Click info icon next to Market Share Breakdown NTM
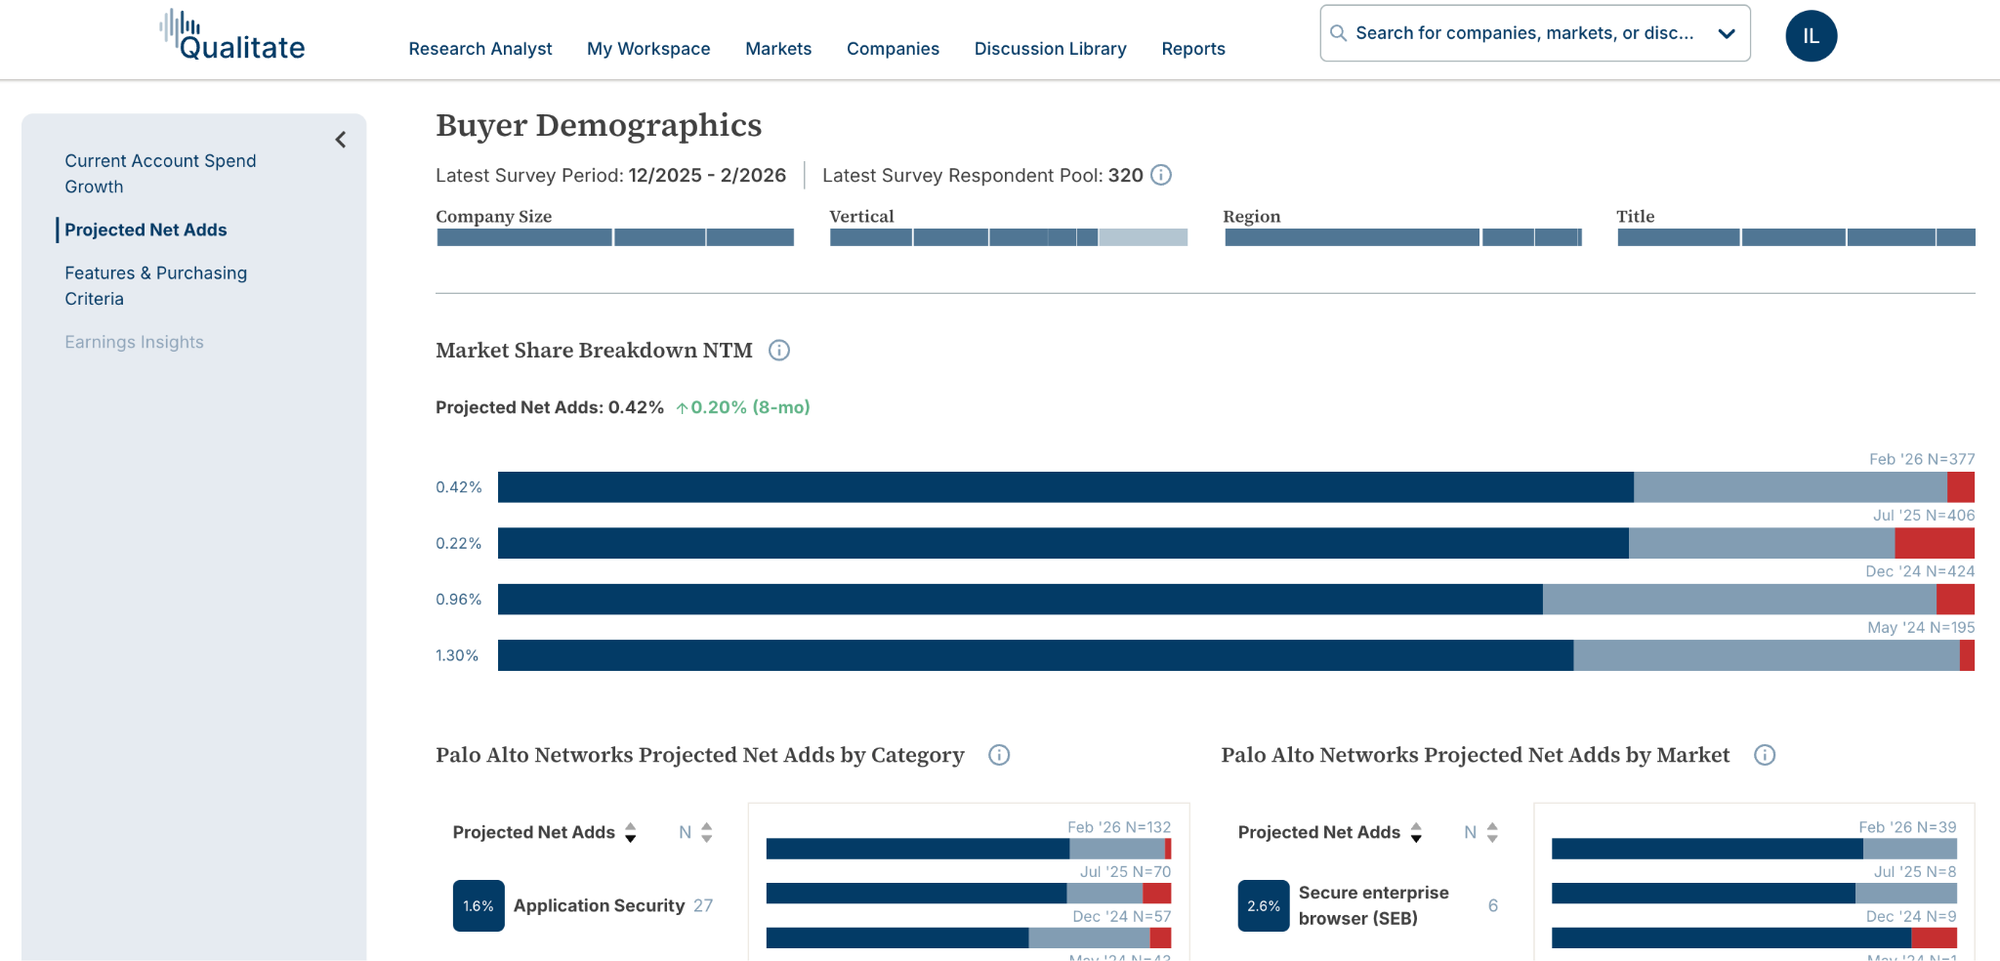Viewport: 2000px width, 961px height. 779,350
